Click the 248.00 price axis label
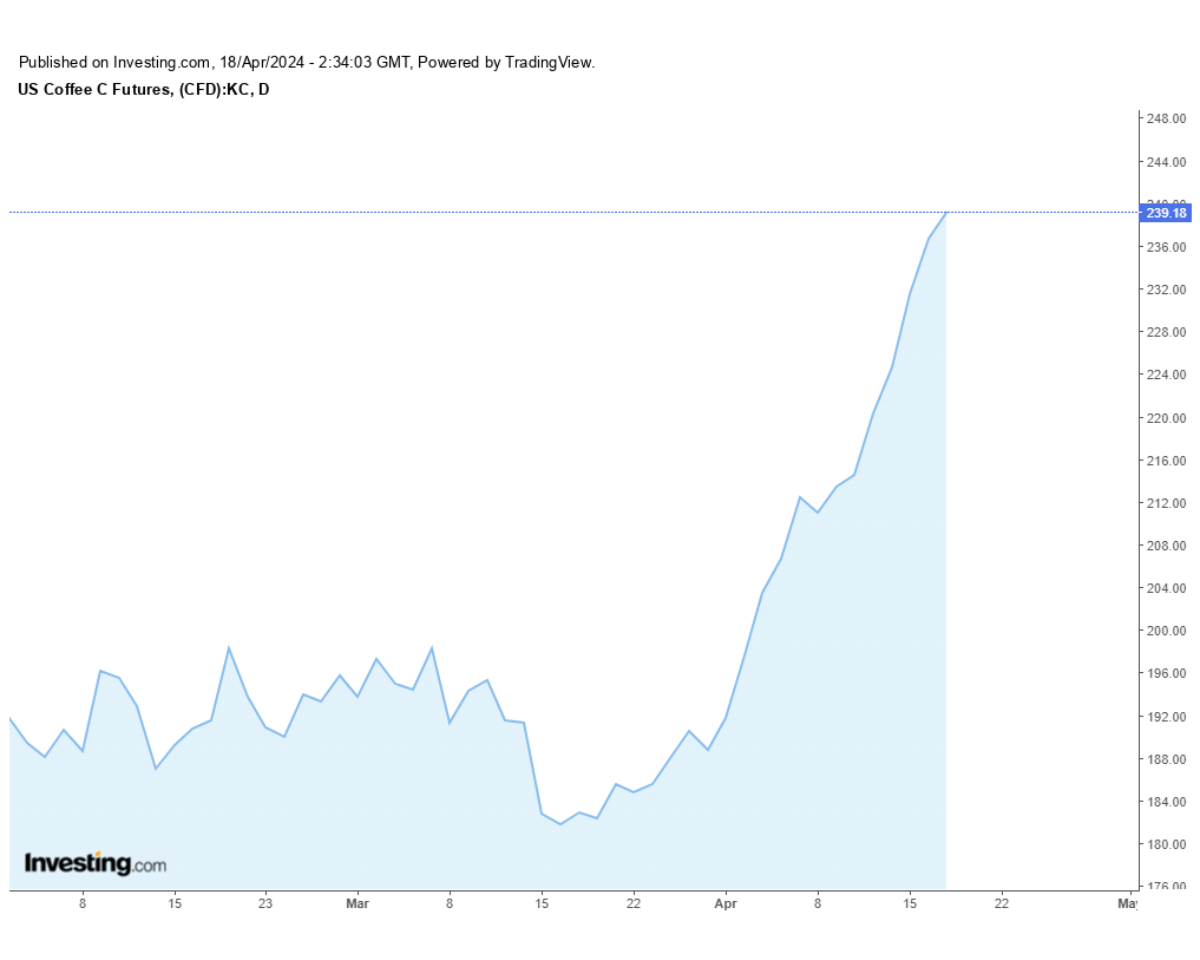This screenshot has height=960, width=1200. click(x=1166, y=119)
